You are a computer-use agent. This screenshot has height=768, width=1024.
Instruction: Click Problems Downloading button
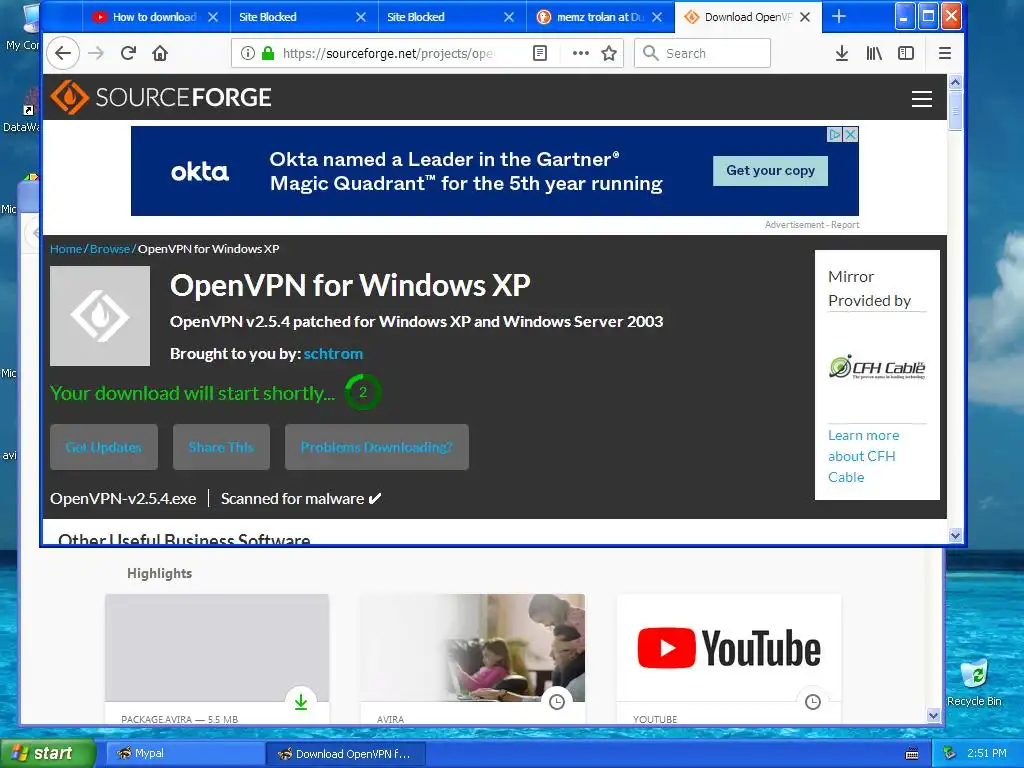coord(377,447)
